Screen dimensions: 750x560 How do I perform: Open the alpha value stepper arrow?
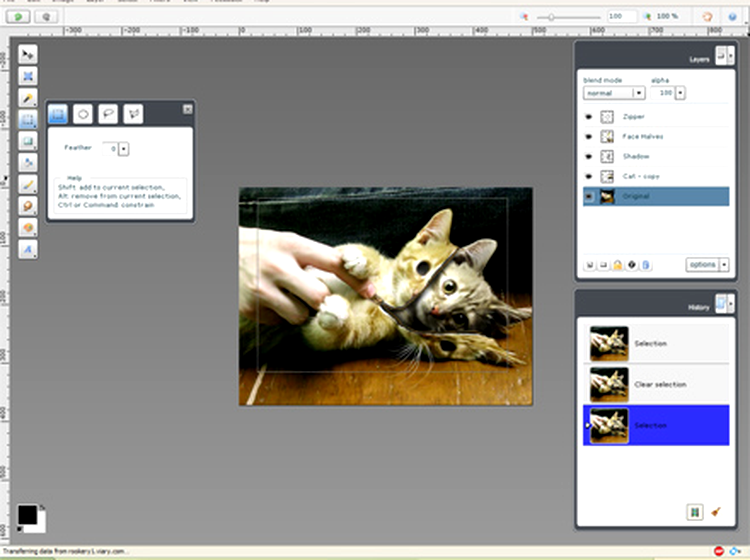pos(680,93)
